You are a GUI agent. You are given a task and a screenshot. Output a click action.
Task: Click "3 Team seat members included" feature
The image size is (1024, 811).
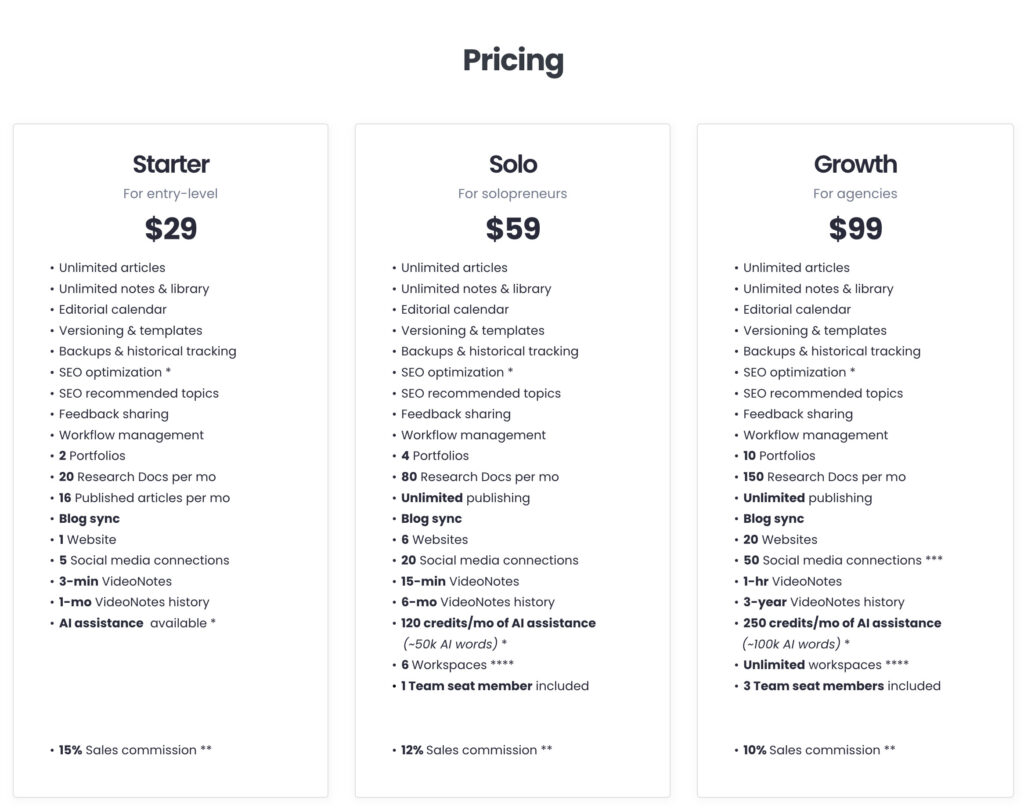click(842, 686)
